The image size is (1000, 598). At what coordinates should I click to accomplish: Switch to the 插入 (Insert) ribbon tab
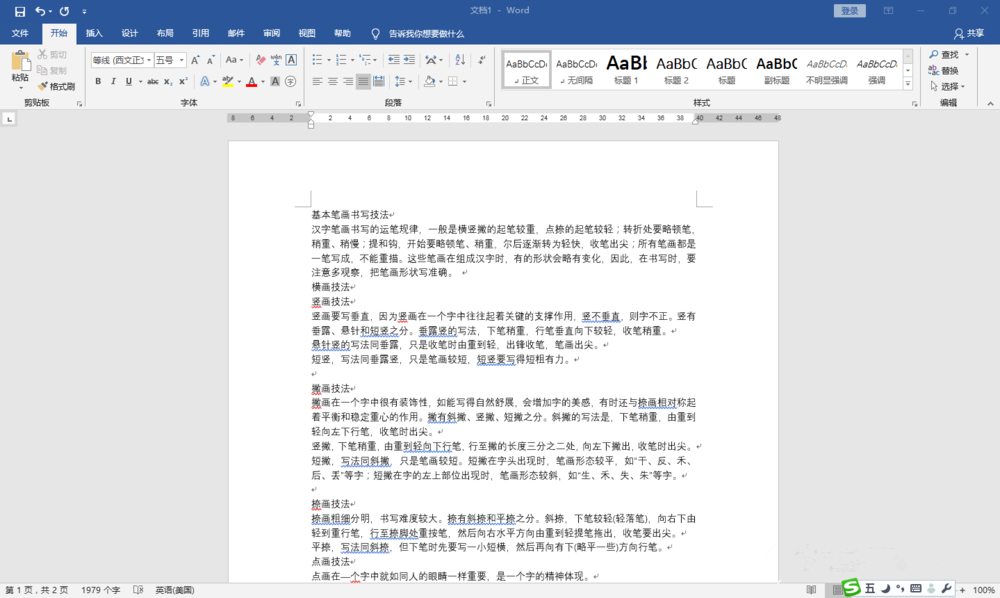click(x=94, y=33)
